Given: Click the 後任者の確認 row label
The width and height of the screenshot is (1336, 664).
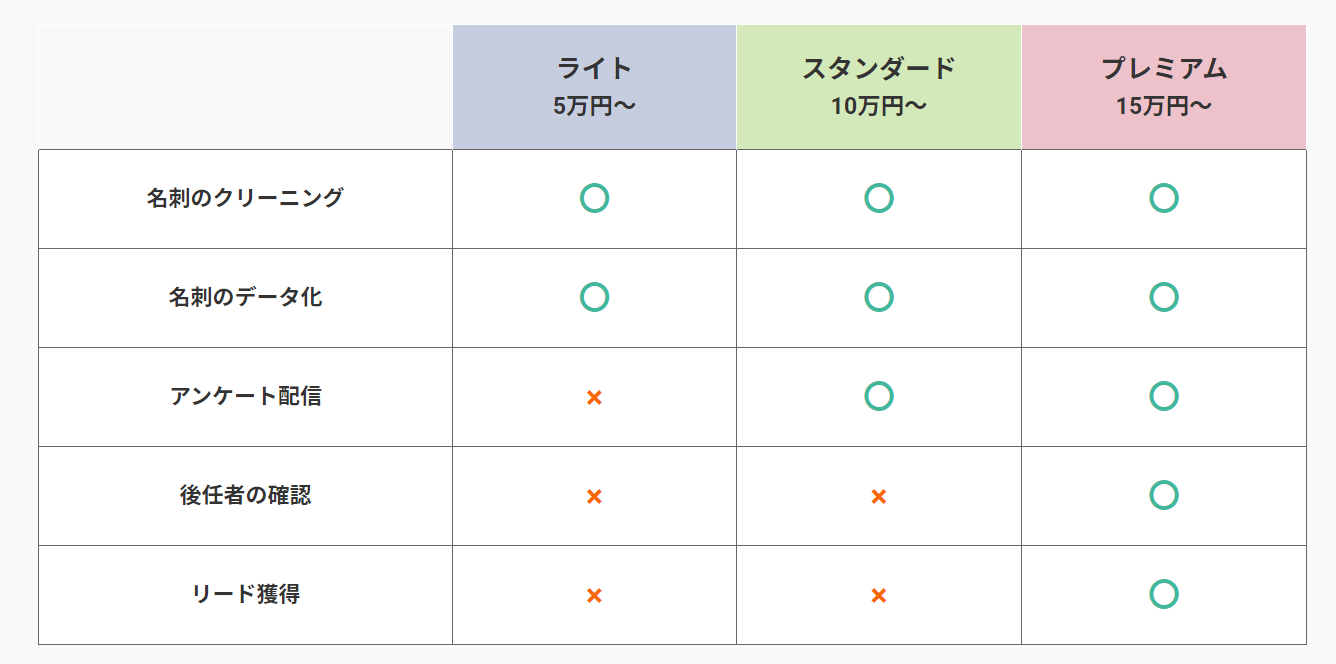Looking at the screenshot, I should 245,495.
